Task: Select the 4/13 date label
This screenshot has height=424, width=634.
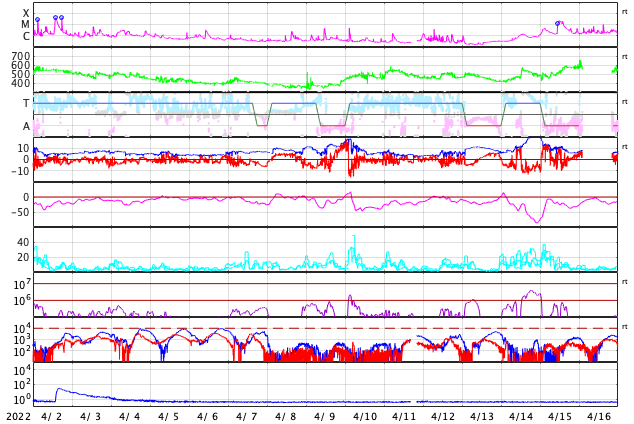Action: tap(481, 416)
